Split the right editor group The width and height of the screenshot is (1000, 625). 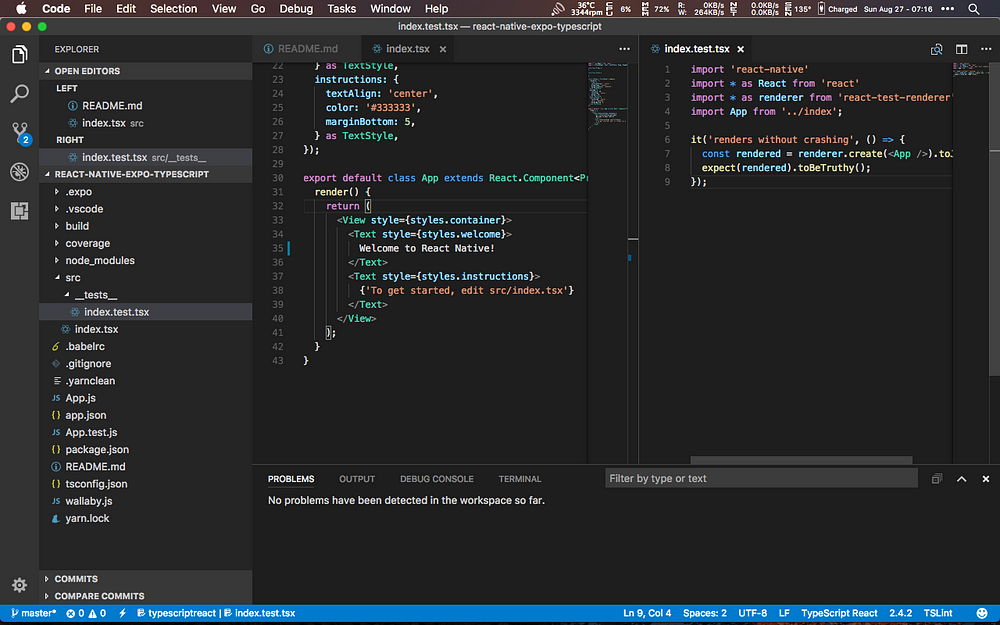961,49
